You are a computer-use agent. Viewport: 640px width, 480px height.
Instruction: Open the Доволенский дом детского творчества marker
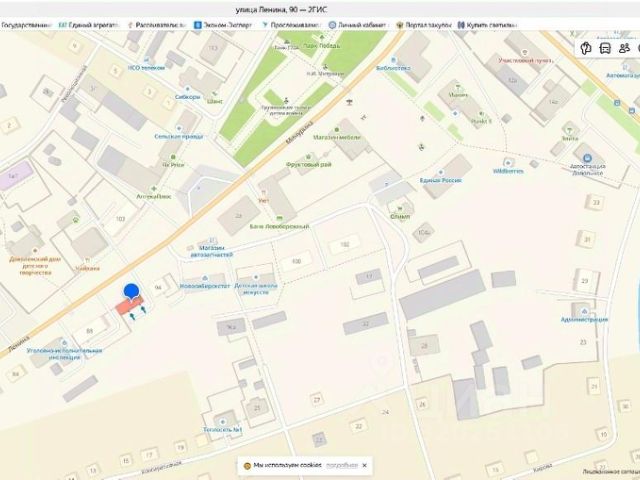pyautogui.click(x=35, y=251)
